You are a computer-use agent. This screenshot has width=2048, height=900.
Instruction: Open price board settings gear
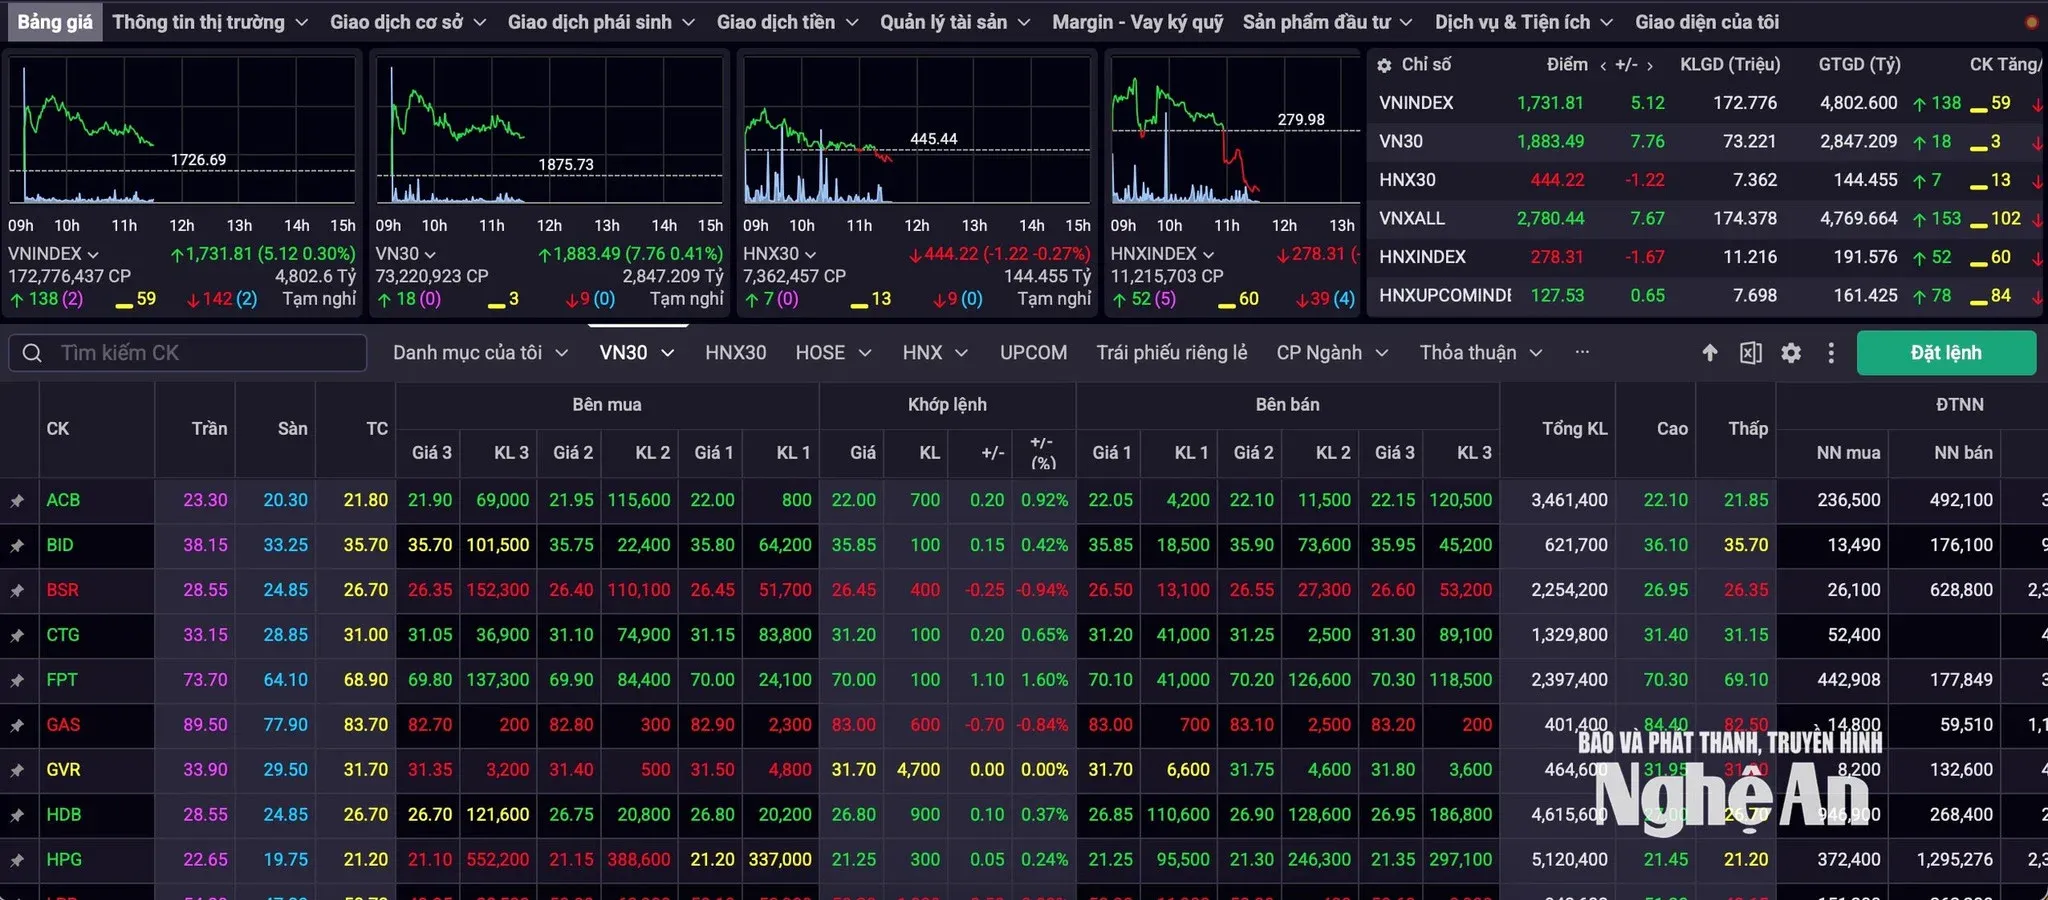(x=1791, y=353)
